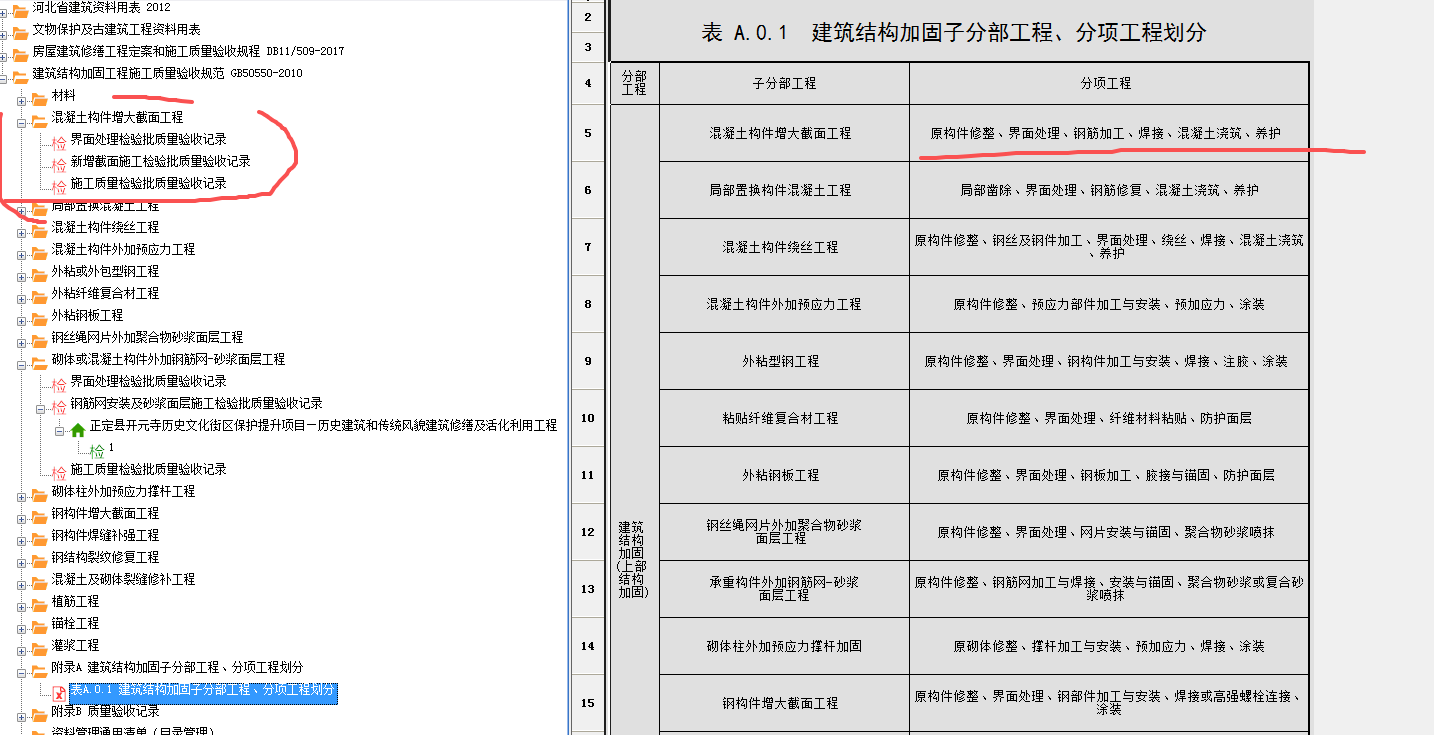Click folder icon of 植筋工程
This screenshot has width=1434, height=735.
[x=39, y=602]
